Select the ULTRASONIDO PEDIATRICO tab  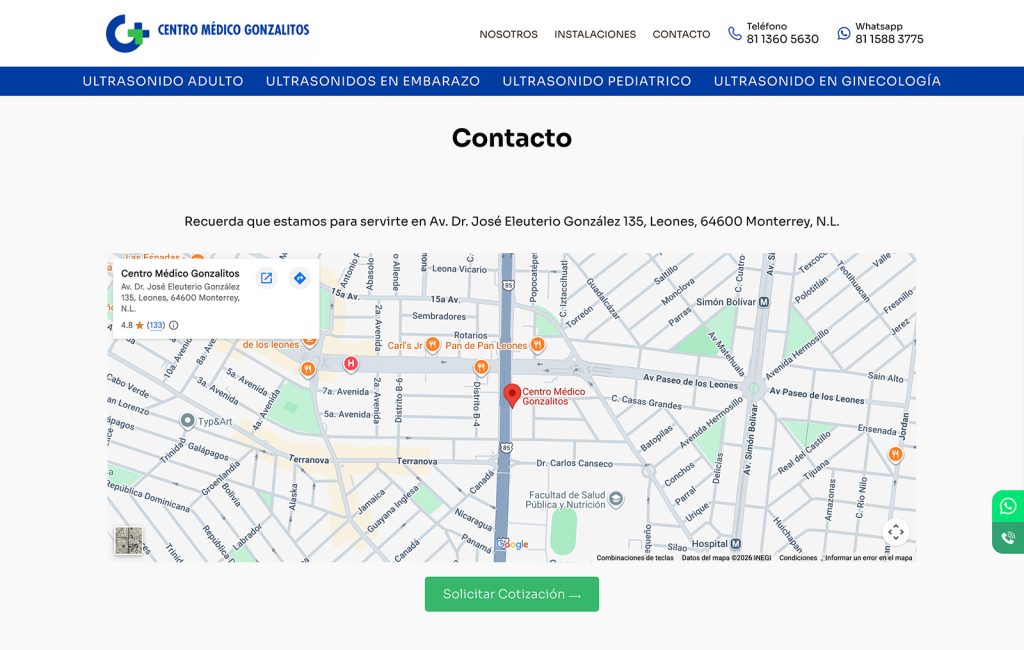point(598,81)
